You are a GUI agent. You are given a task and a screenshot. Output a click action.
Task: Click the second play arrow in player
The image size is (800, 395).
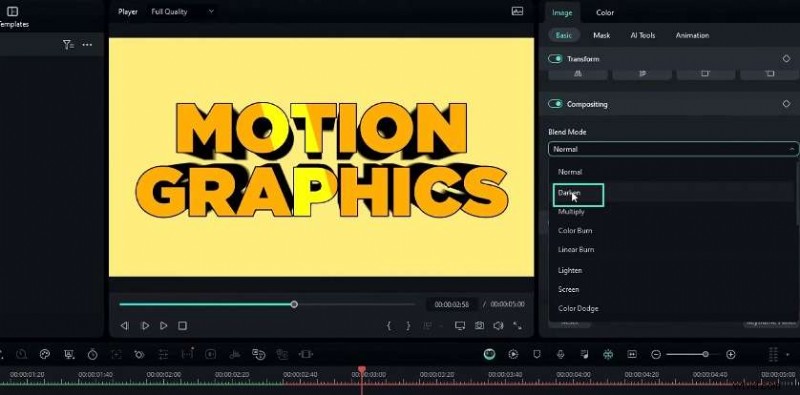[x=163, y=326]
